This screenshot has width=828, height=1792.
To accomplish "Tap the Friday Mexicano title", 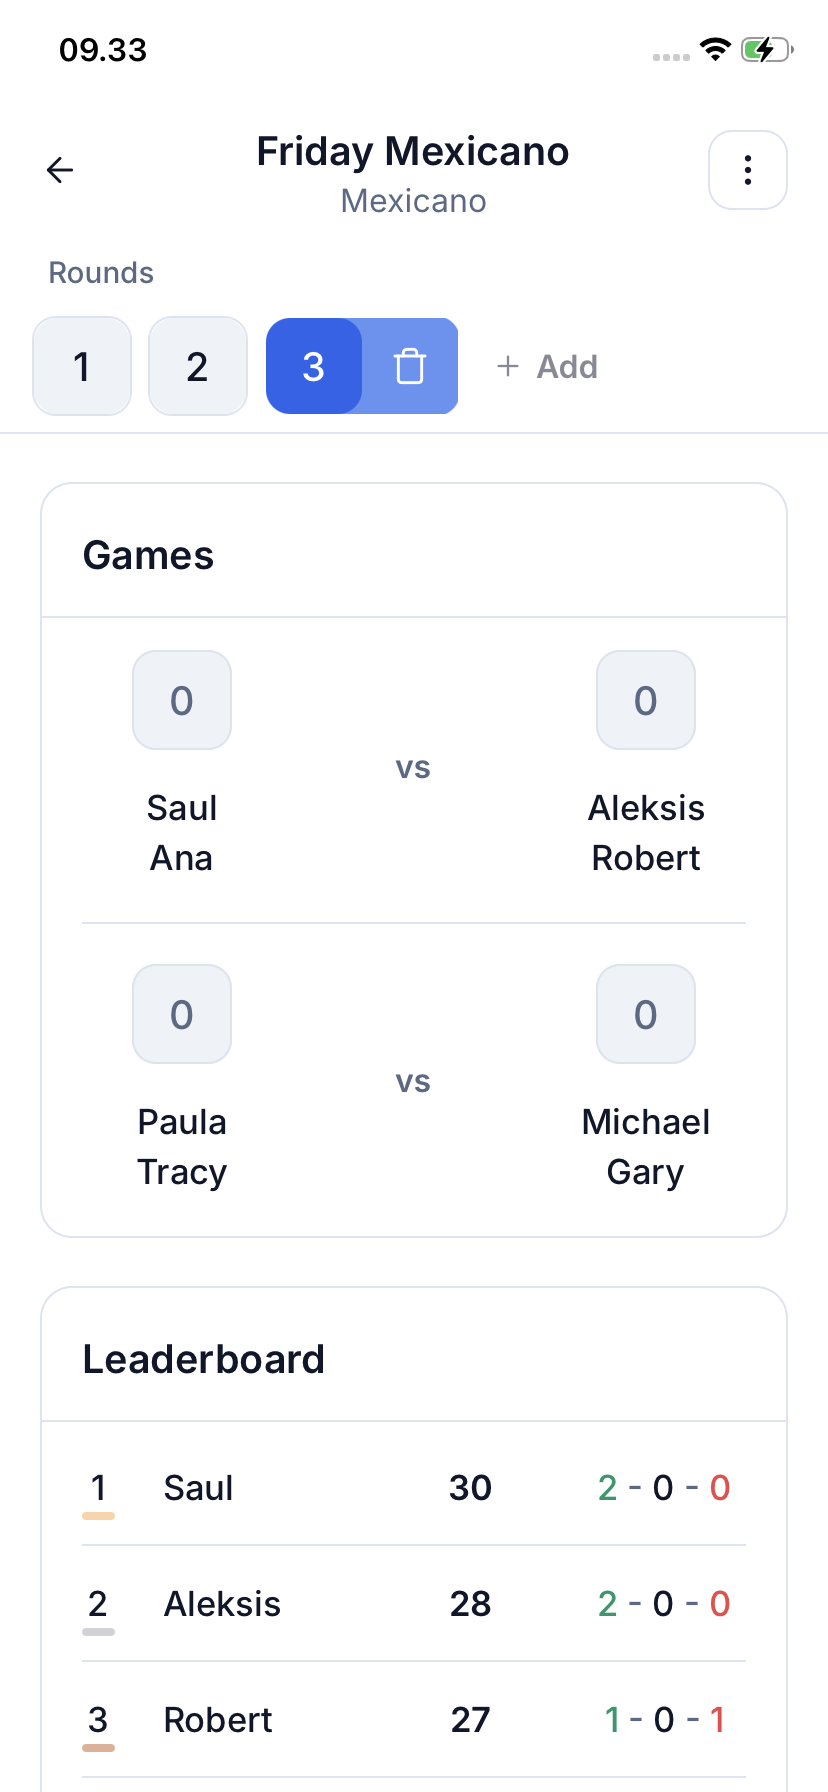I will click(413, 152).
